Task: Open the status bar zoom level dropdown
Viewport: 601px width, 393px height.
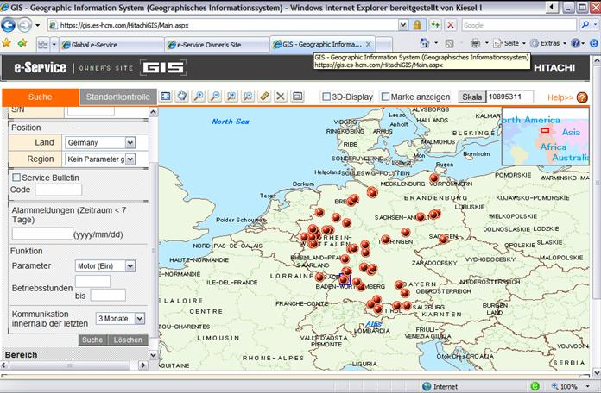Action: pos(588,386)
